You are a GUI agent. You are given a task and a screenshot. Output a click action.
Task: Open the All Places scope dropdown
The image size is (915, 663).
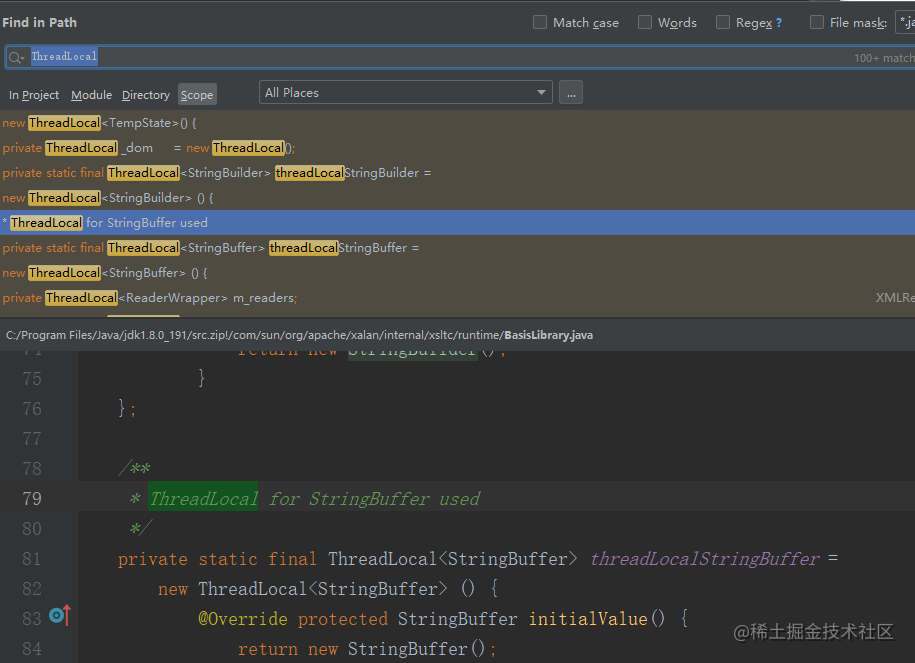pos(406,93)
